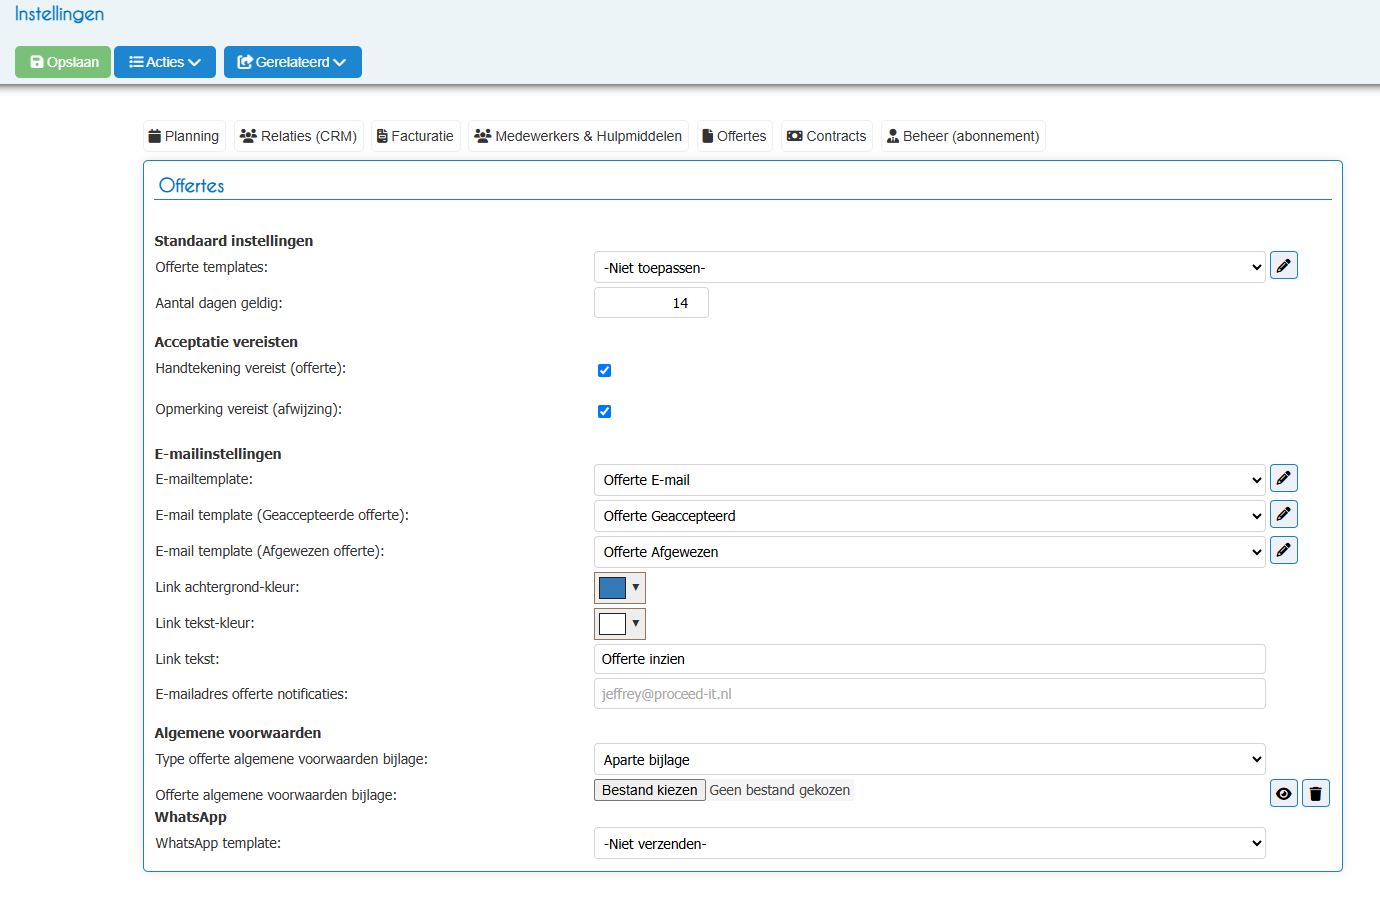Expand the E-mailtemplate dropdown
This screenshot has height=897, width=1380.
929,480
